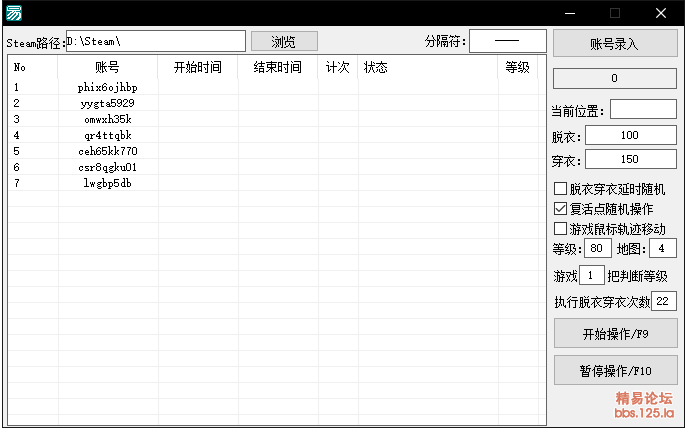The width and height of the screenshot is (687, 430).
Task: Click the 等级 field showing 80
Action: click(598, 249)
